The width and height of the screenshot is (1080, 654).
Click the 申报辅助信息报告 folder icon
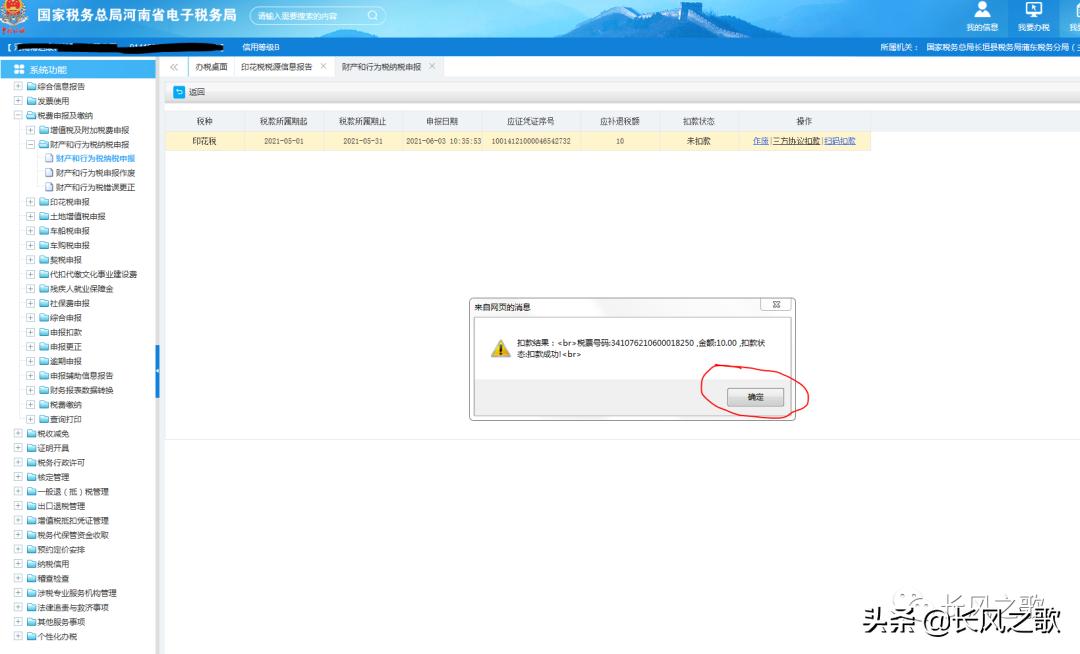(43, 375)
